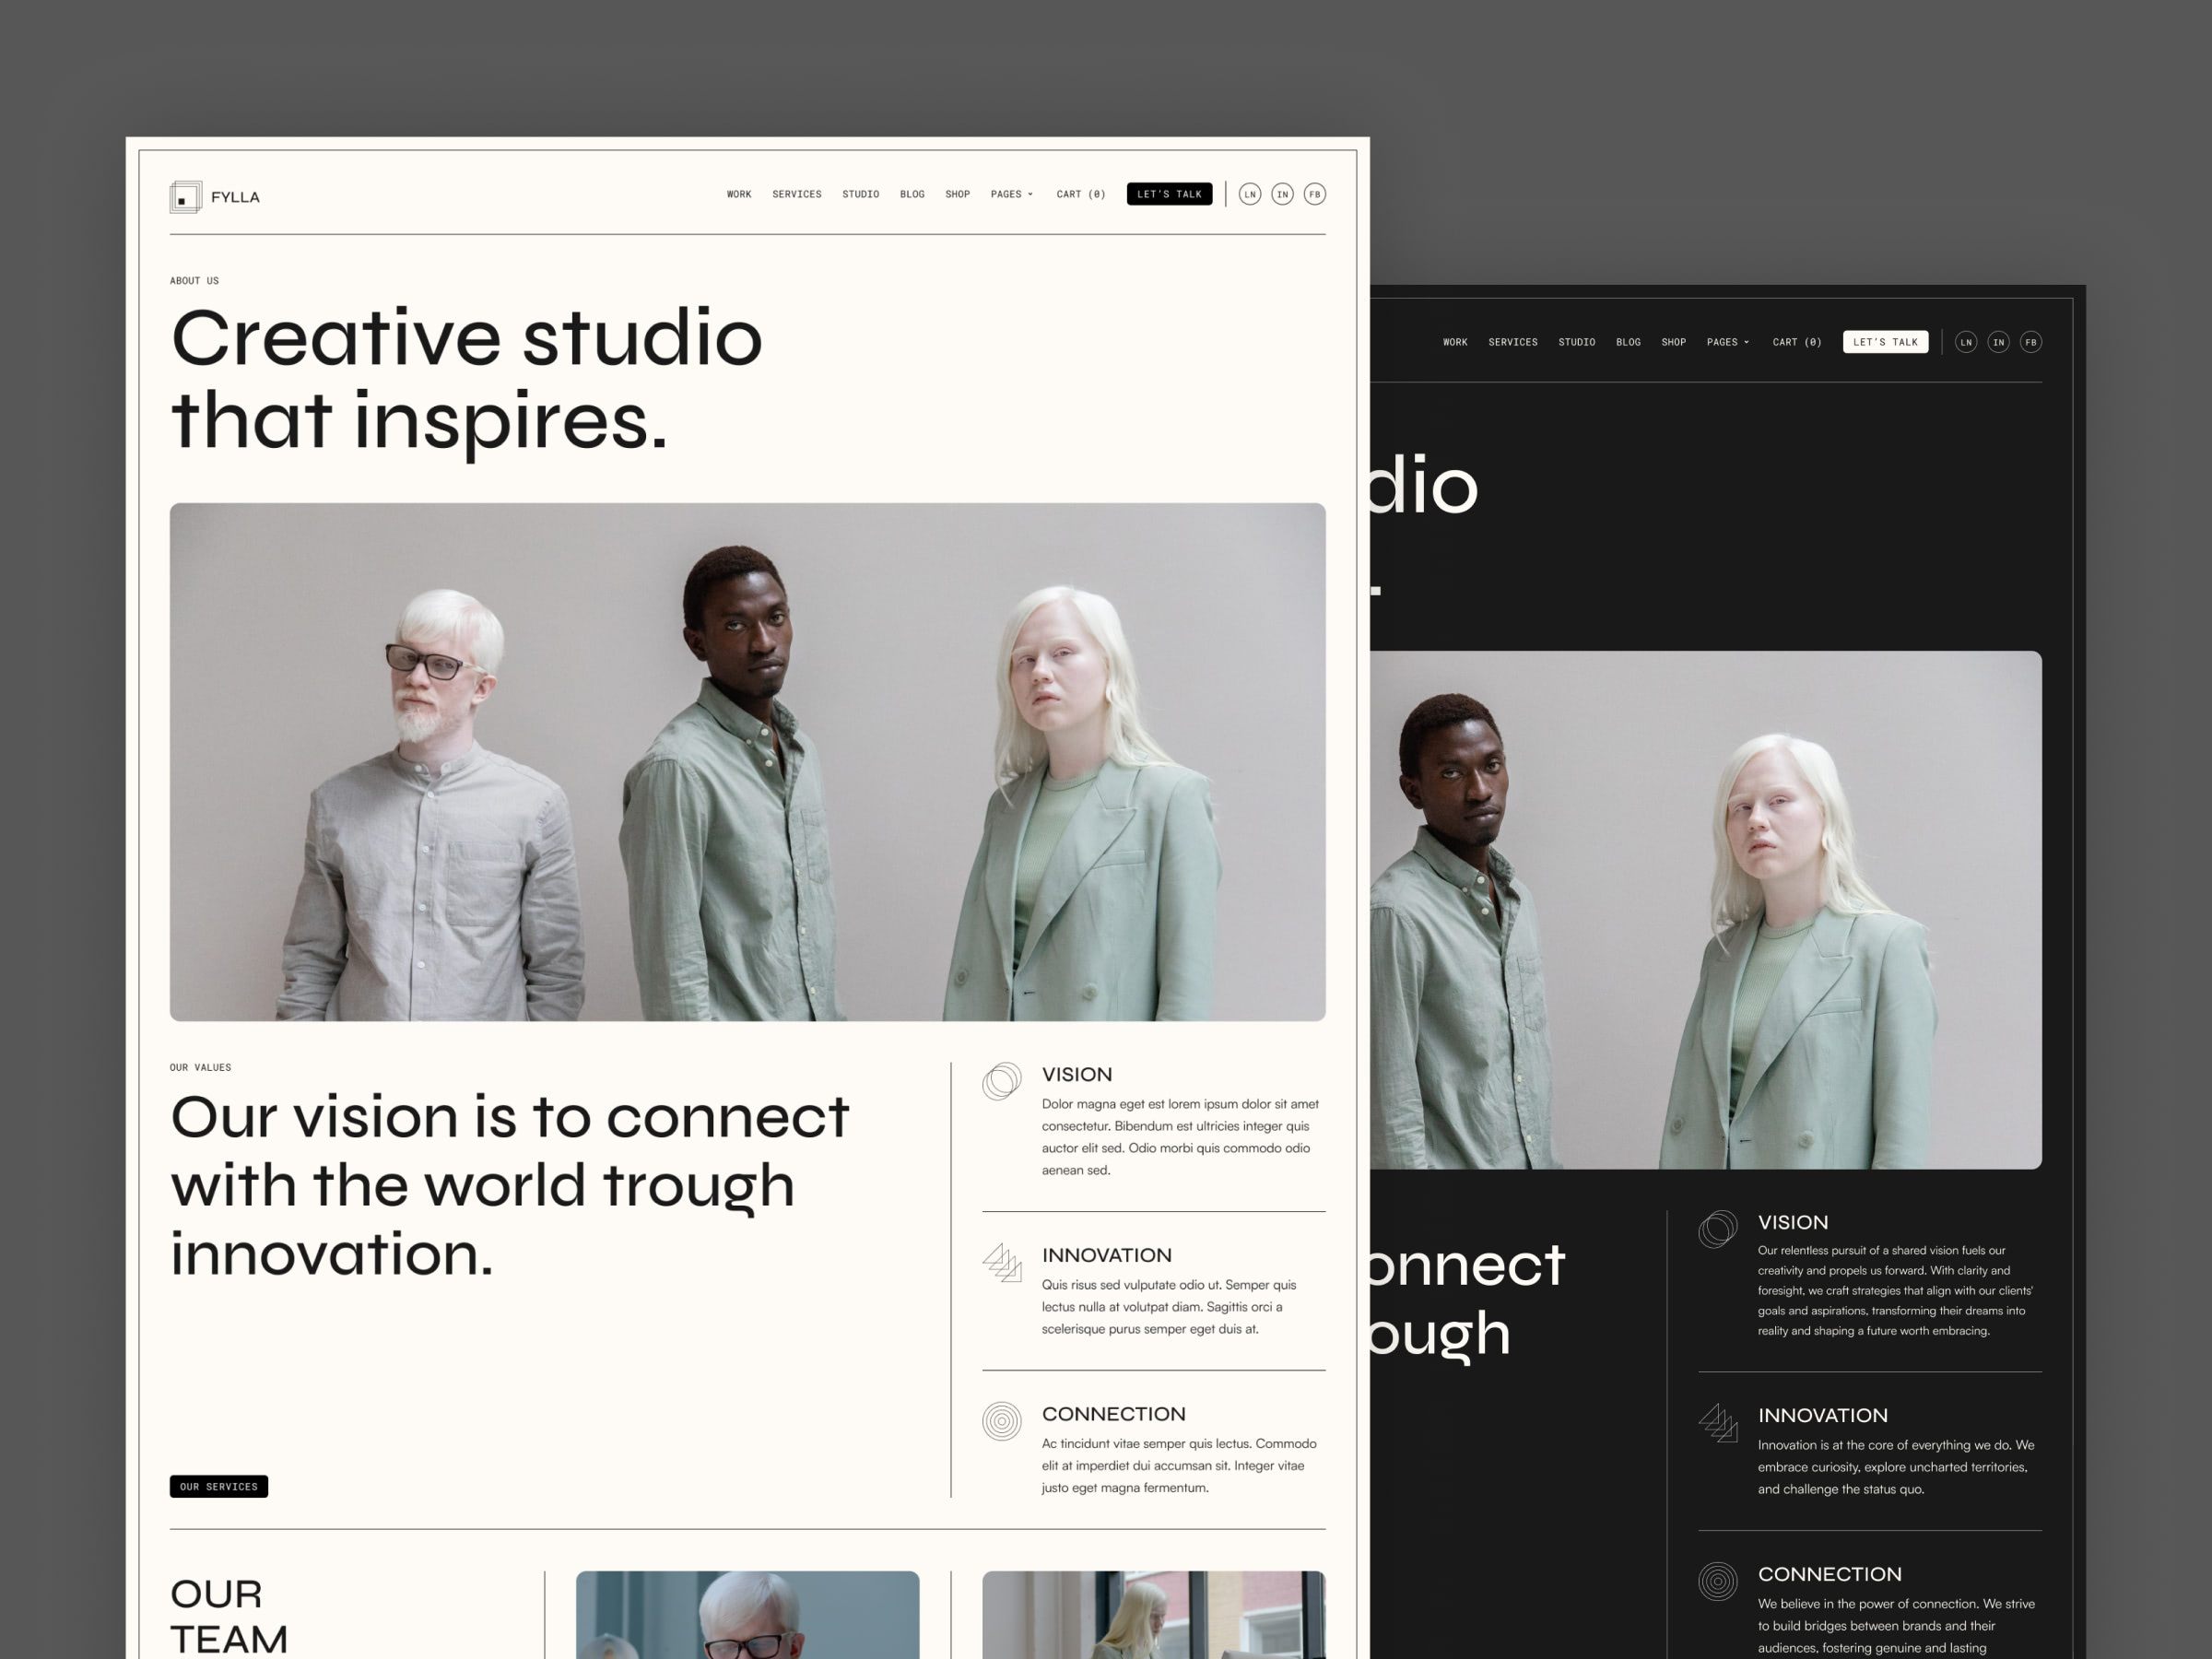Click the Our Services black button

click(218, 1487)
